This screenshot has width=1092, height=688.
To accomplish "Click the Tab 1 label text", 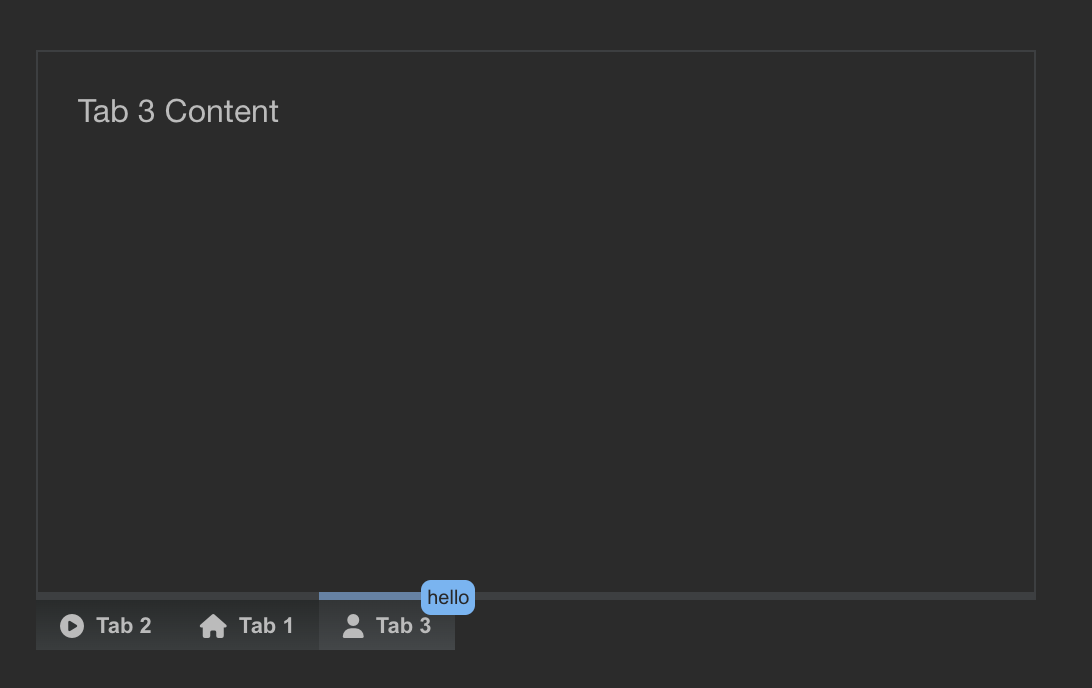I will click(x=265, y=626).
